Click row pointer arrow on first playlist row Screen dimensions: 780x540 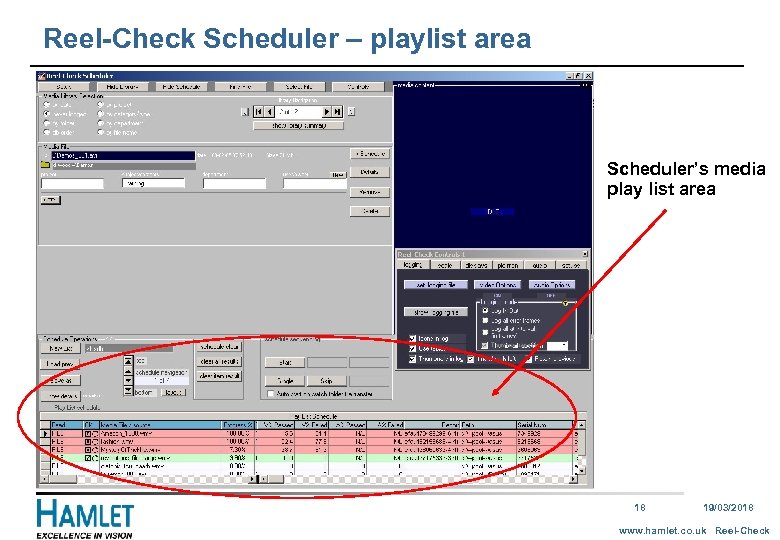coord(45,434)
